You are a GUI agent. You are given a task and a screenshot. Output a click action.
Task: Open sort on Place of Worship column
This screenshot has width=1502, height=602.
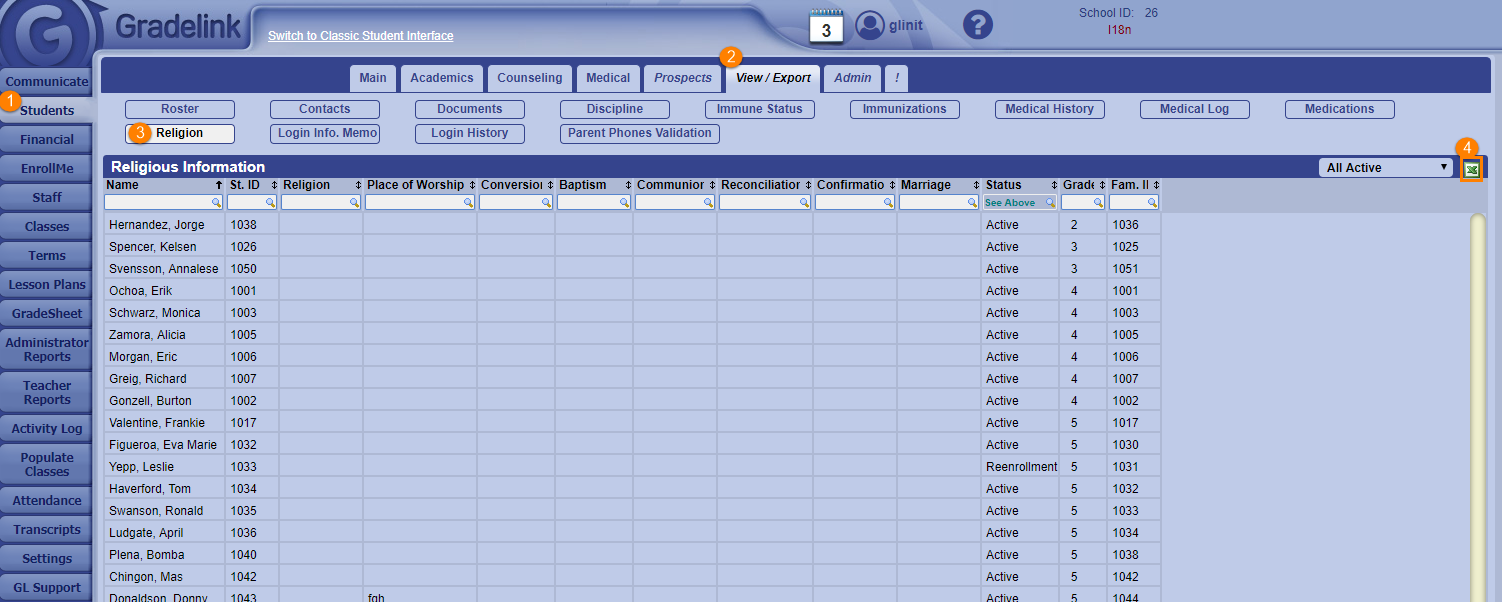pyautogui.click(x=470, y=185)
